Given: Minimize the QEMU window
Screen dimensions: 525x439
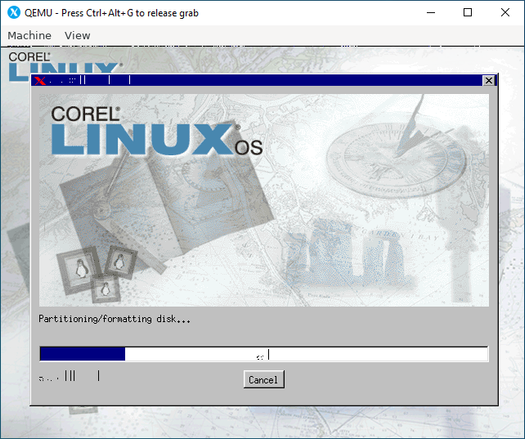Looking at the screenshot, I should tap(431, 13).
